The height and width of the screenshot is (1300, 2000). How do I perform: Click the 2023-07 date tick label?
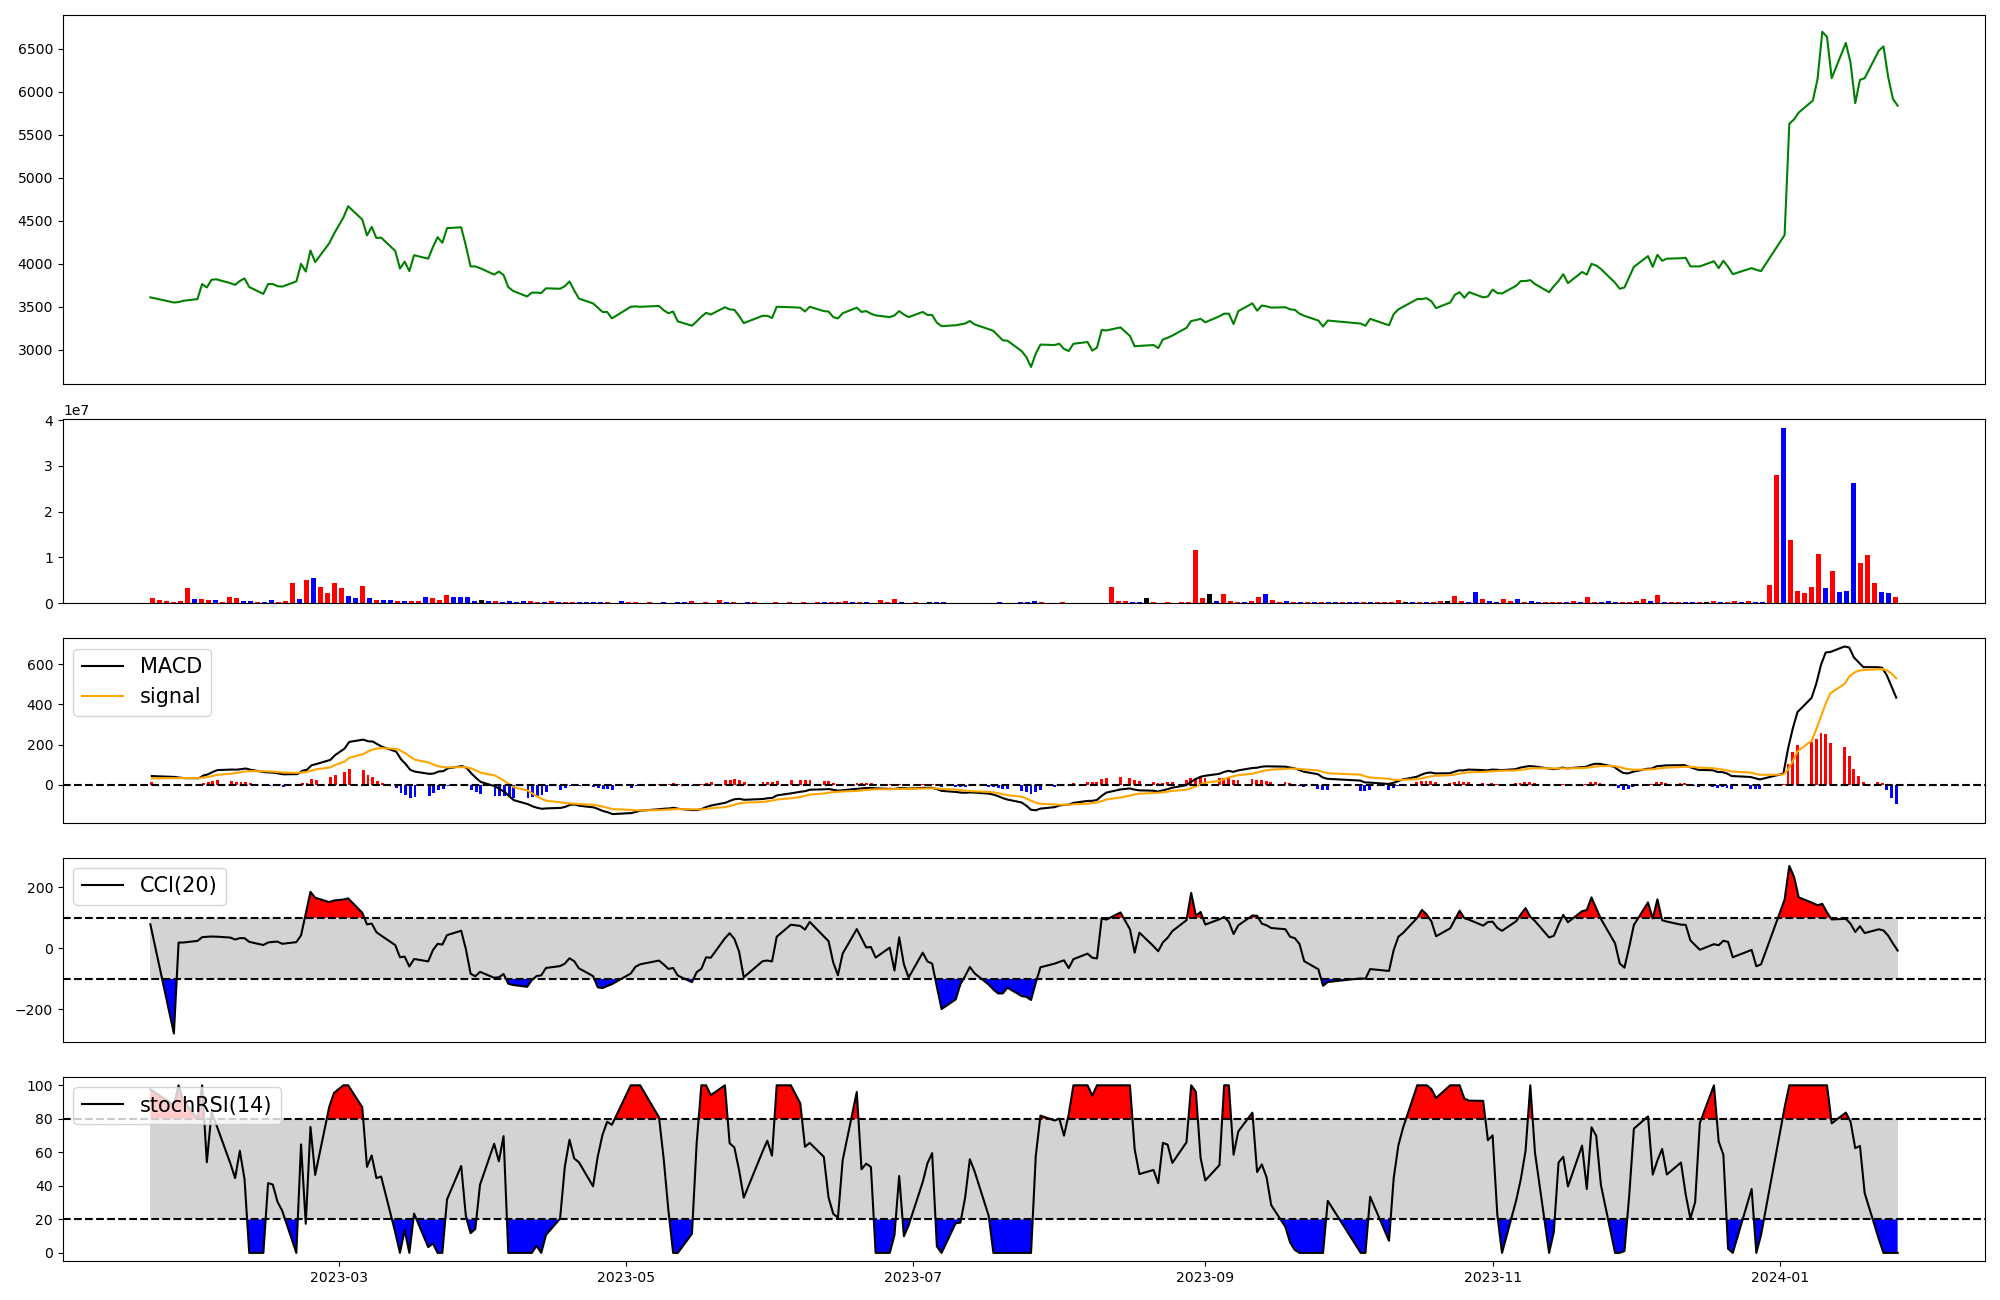[914, 1277]
